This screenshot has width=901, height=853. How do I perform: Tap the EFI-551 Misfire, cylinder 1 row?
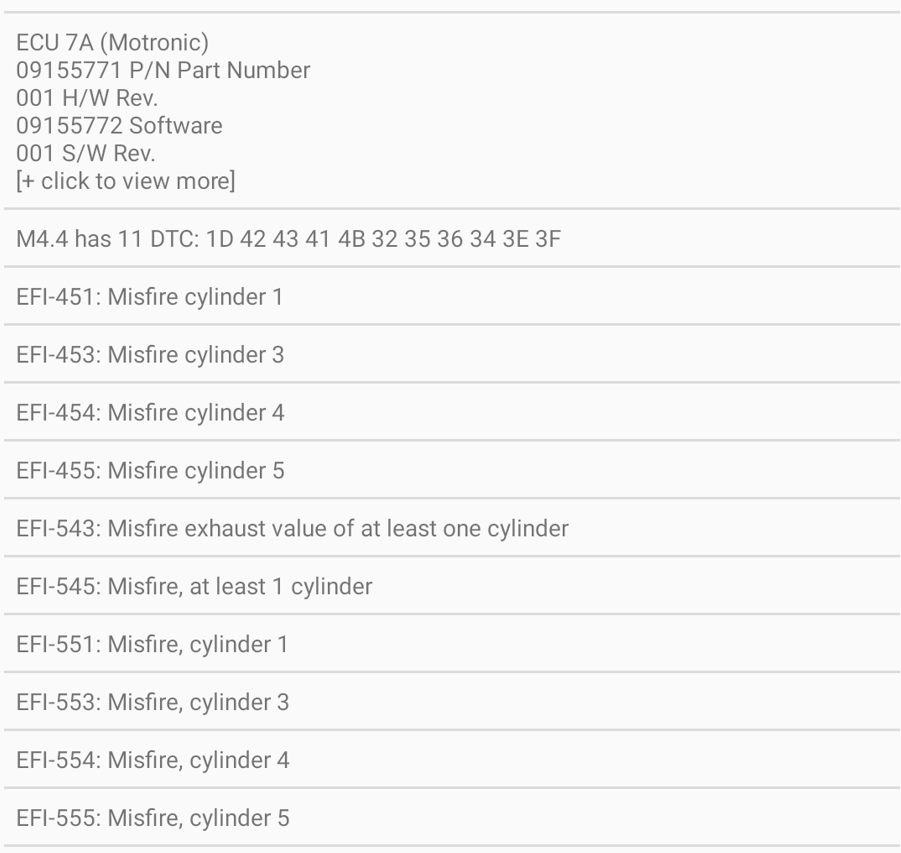click(x=152, y=644)
